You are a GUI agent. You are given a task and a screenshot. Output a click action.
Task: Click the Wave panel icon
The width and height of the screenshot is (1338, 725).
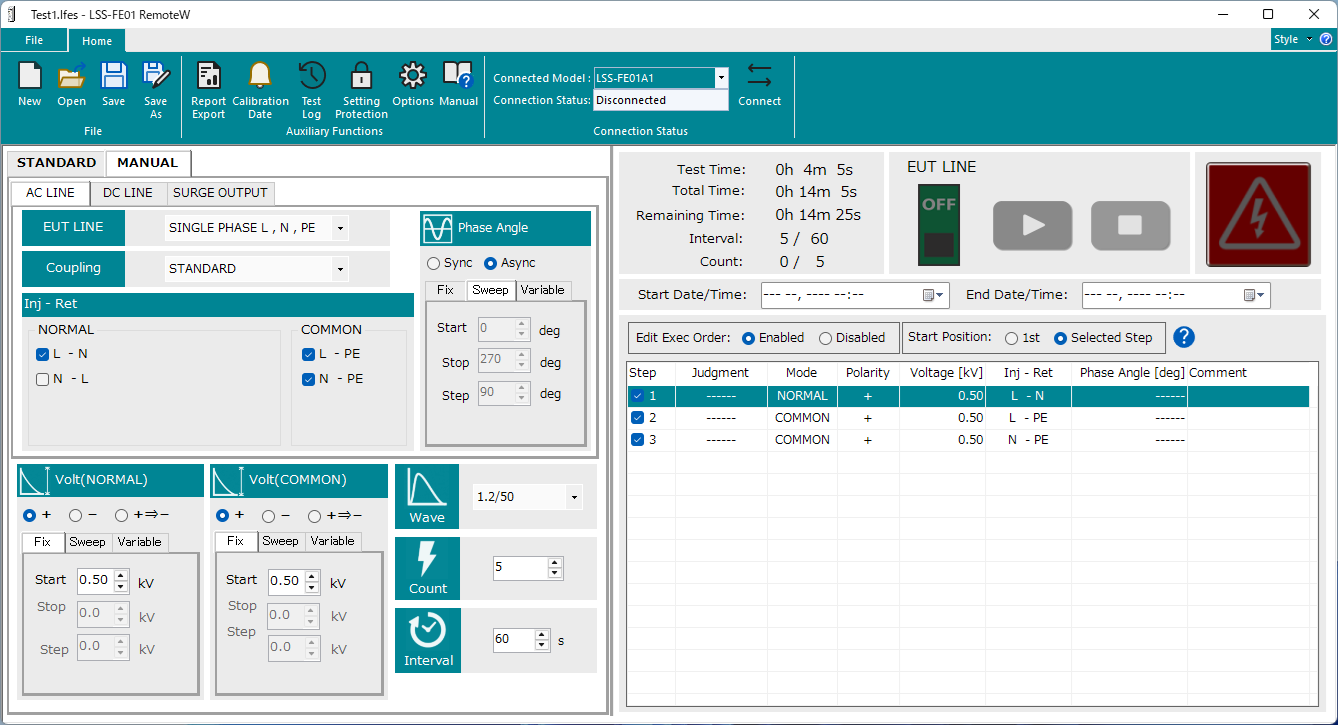[427, 490]
